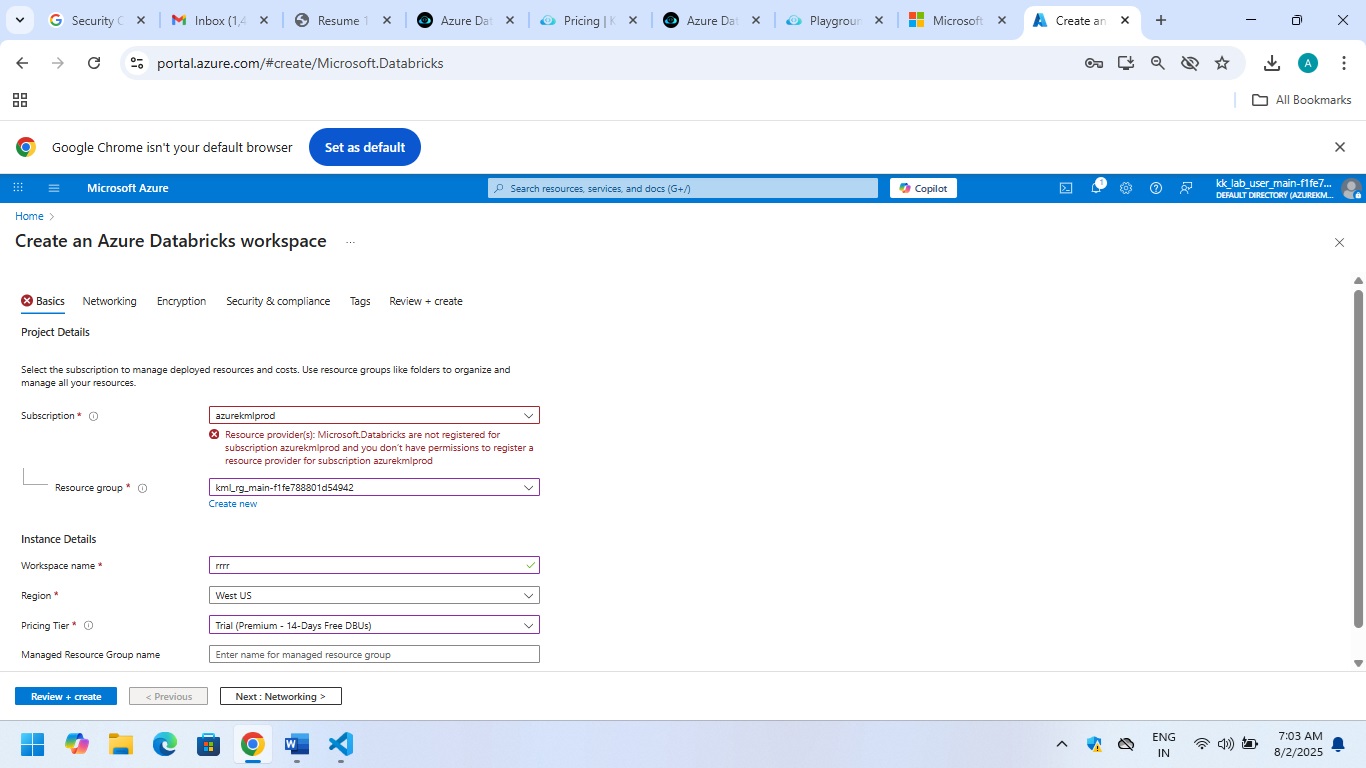Image resolution: width=1366 pixels, height=768 pixels.
Task: View site information icon in address bar
Action: (137, 63)
